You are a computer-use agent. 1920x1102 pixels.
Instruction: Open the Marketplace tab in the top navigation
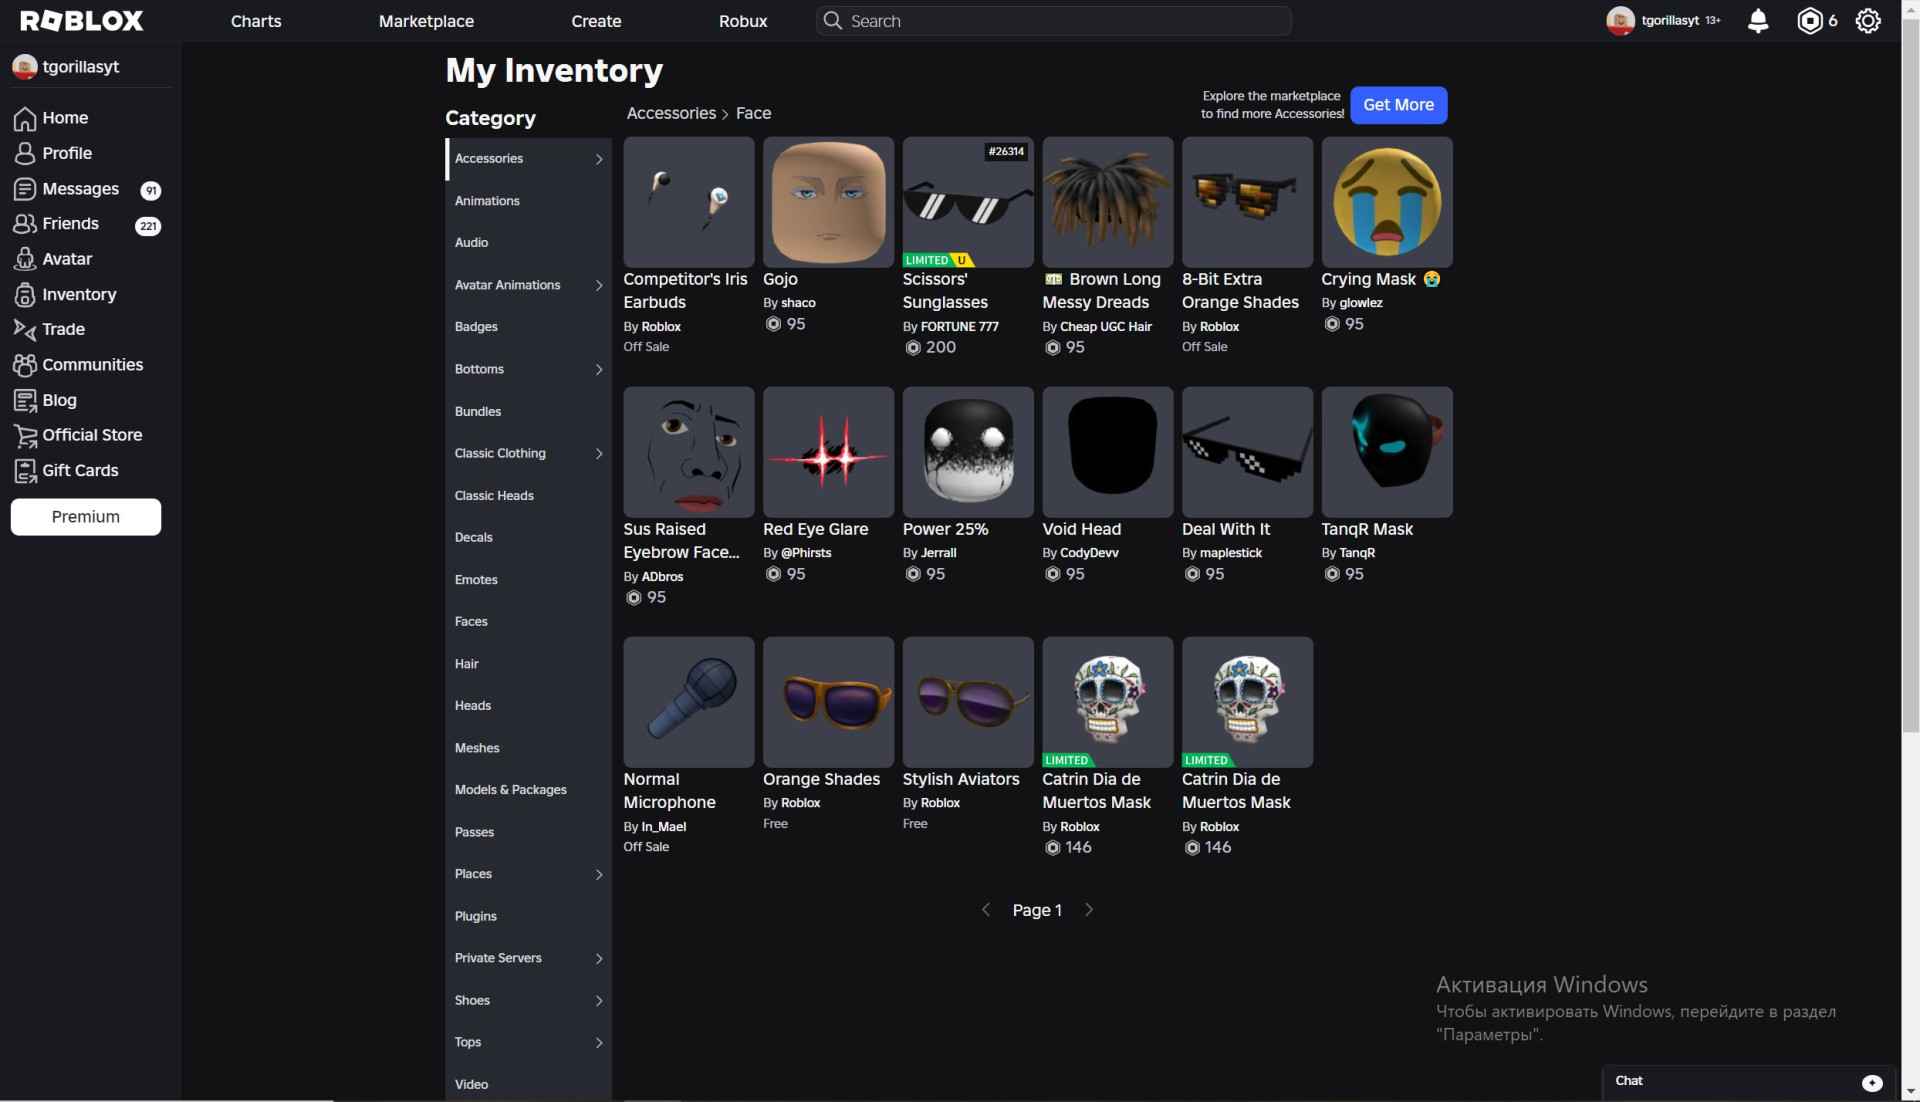coord(426,21)
